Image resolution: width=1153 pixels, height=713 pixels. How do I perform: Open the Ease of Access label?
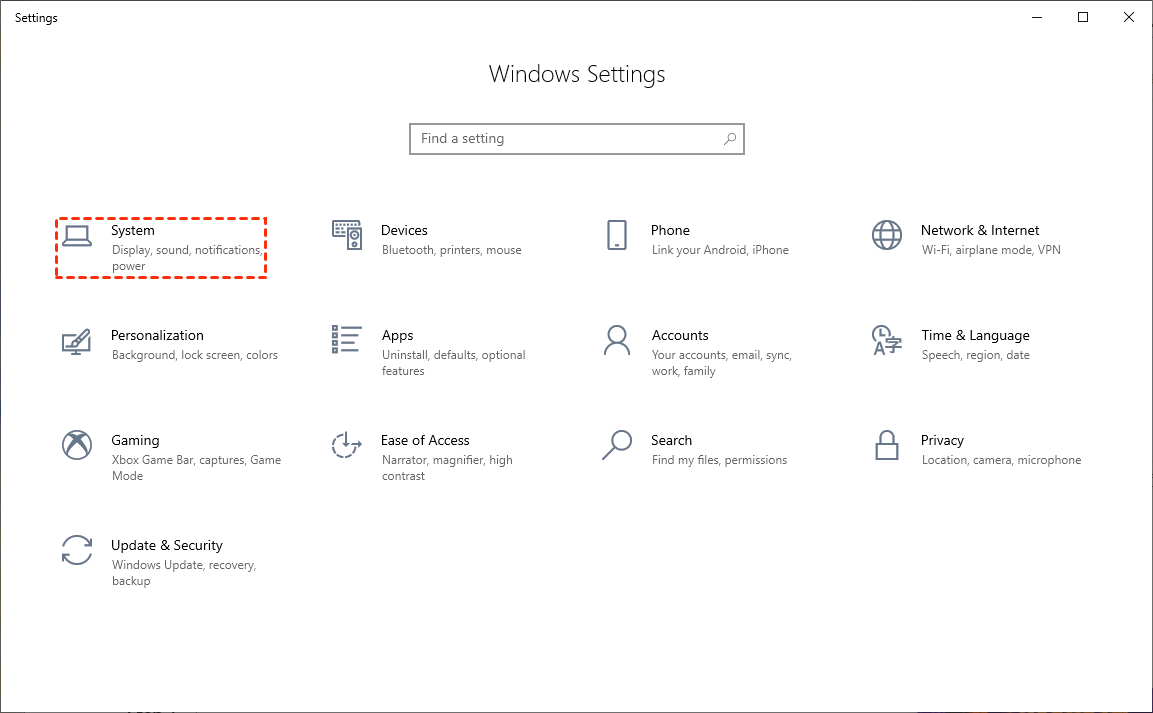click(x=425, y=440)
